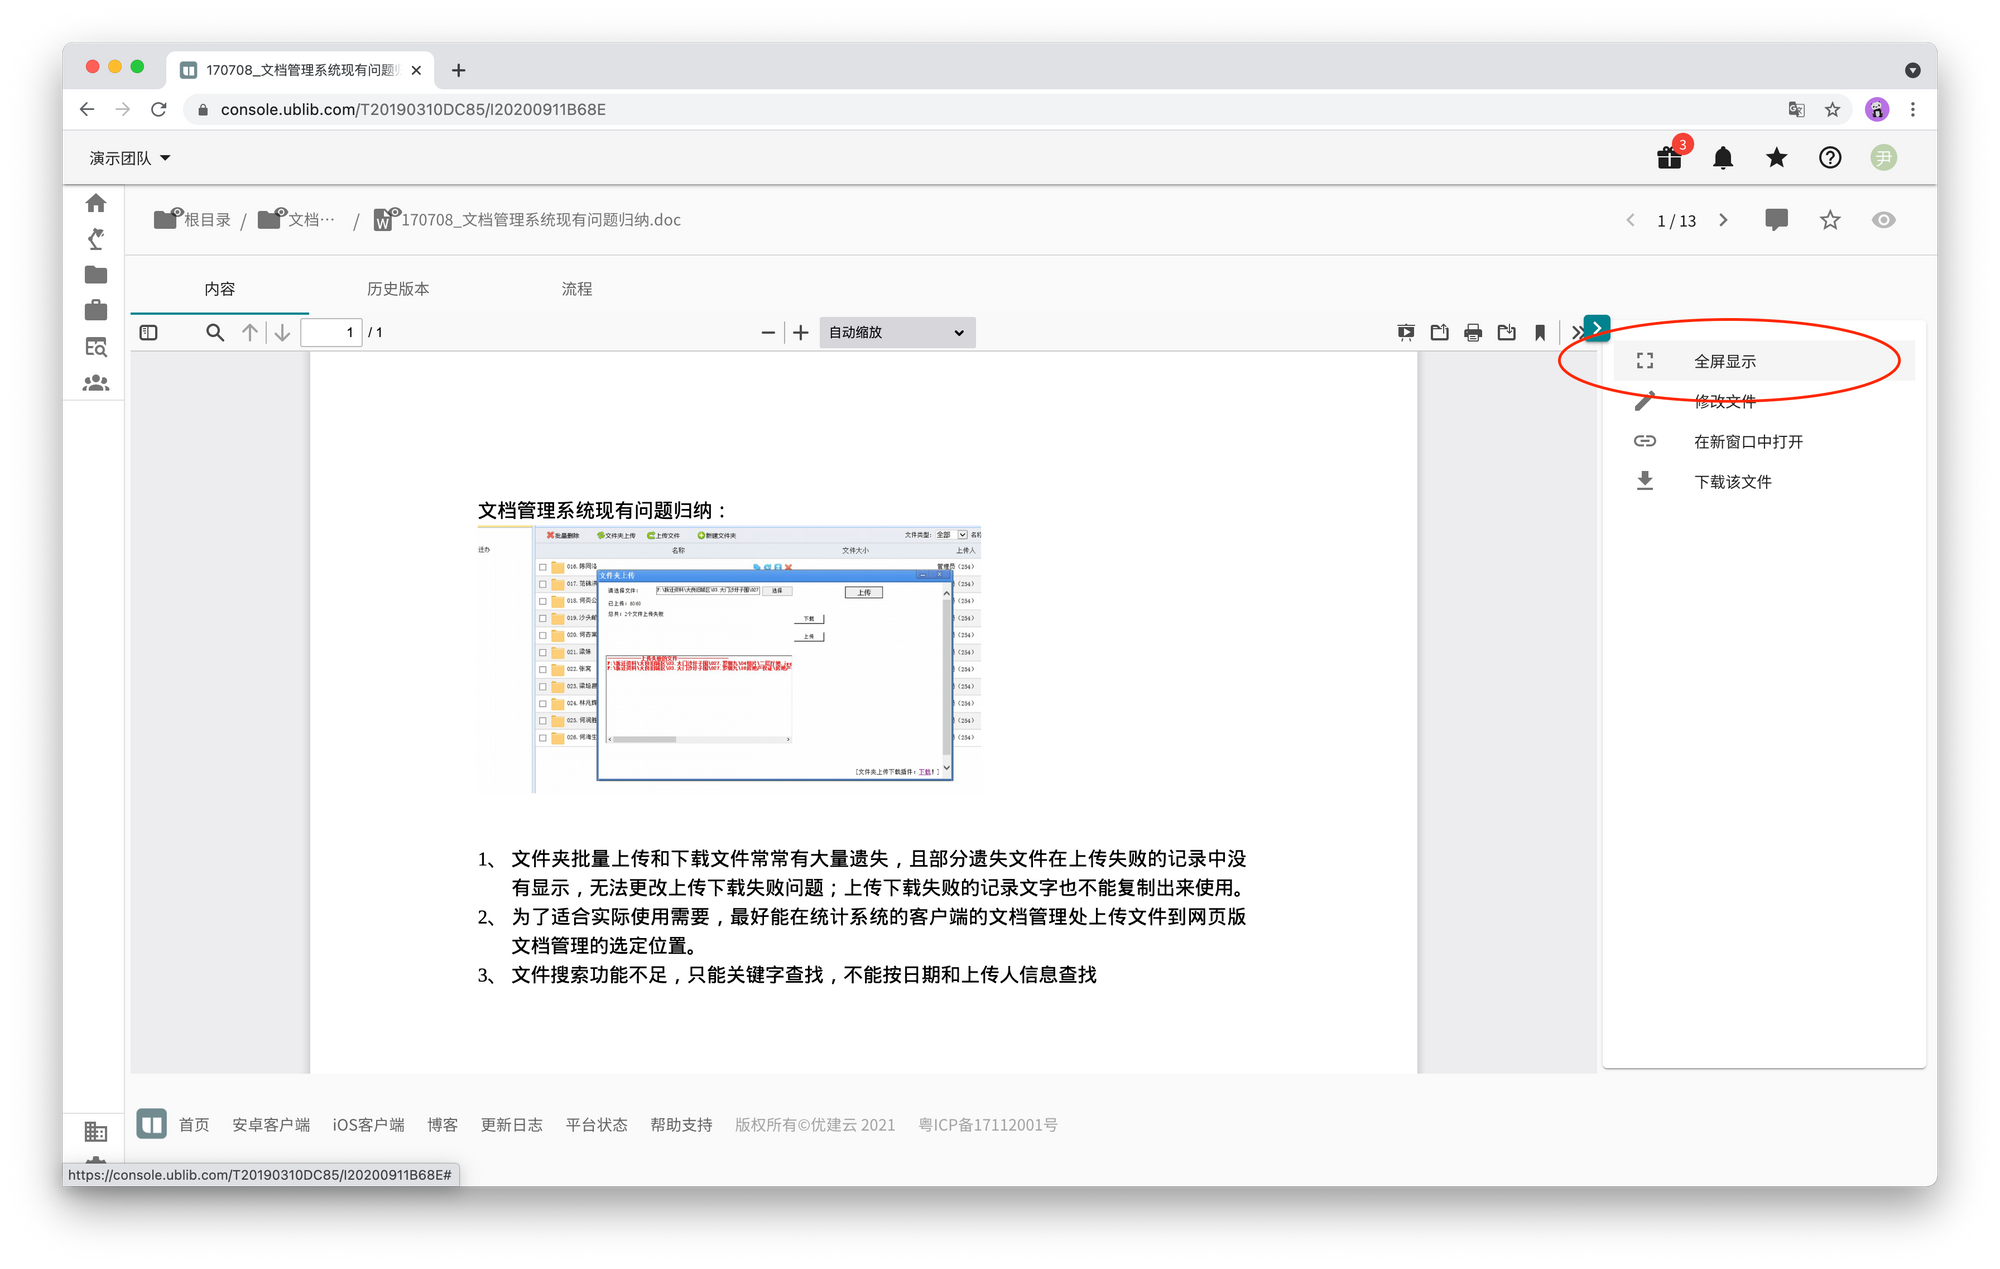Expand the 演示团队 team dropdown
Image resolution: width=2000 pixels, height=1269 pixels.
point(130,158)
